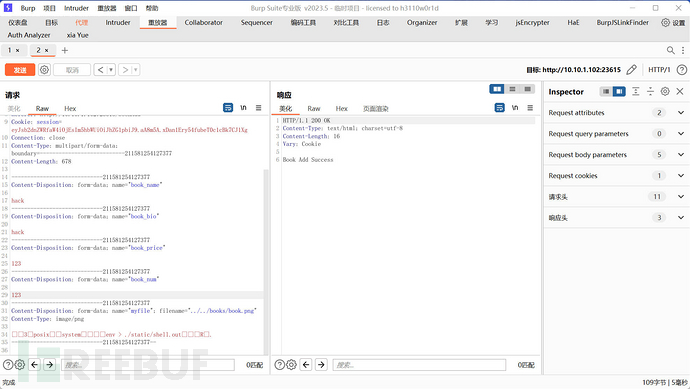690x389 pixels.
Task: Search Repeater tabs magnifier icon
Action: coord(671,50)
